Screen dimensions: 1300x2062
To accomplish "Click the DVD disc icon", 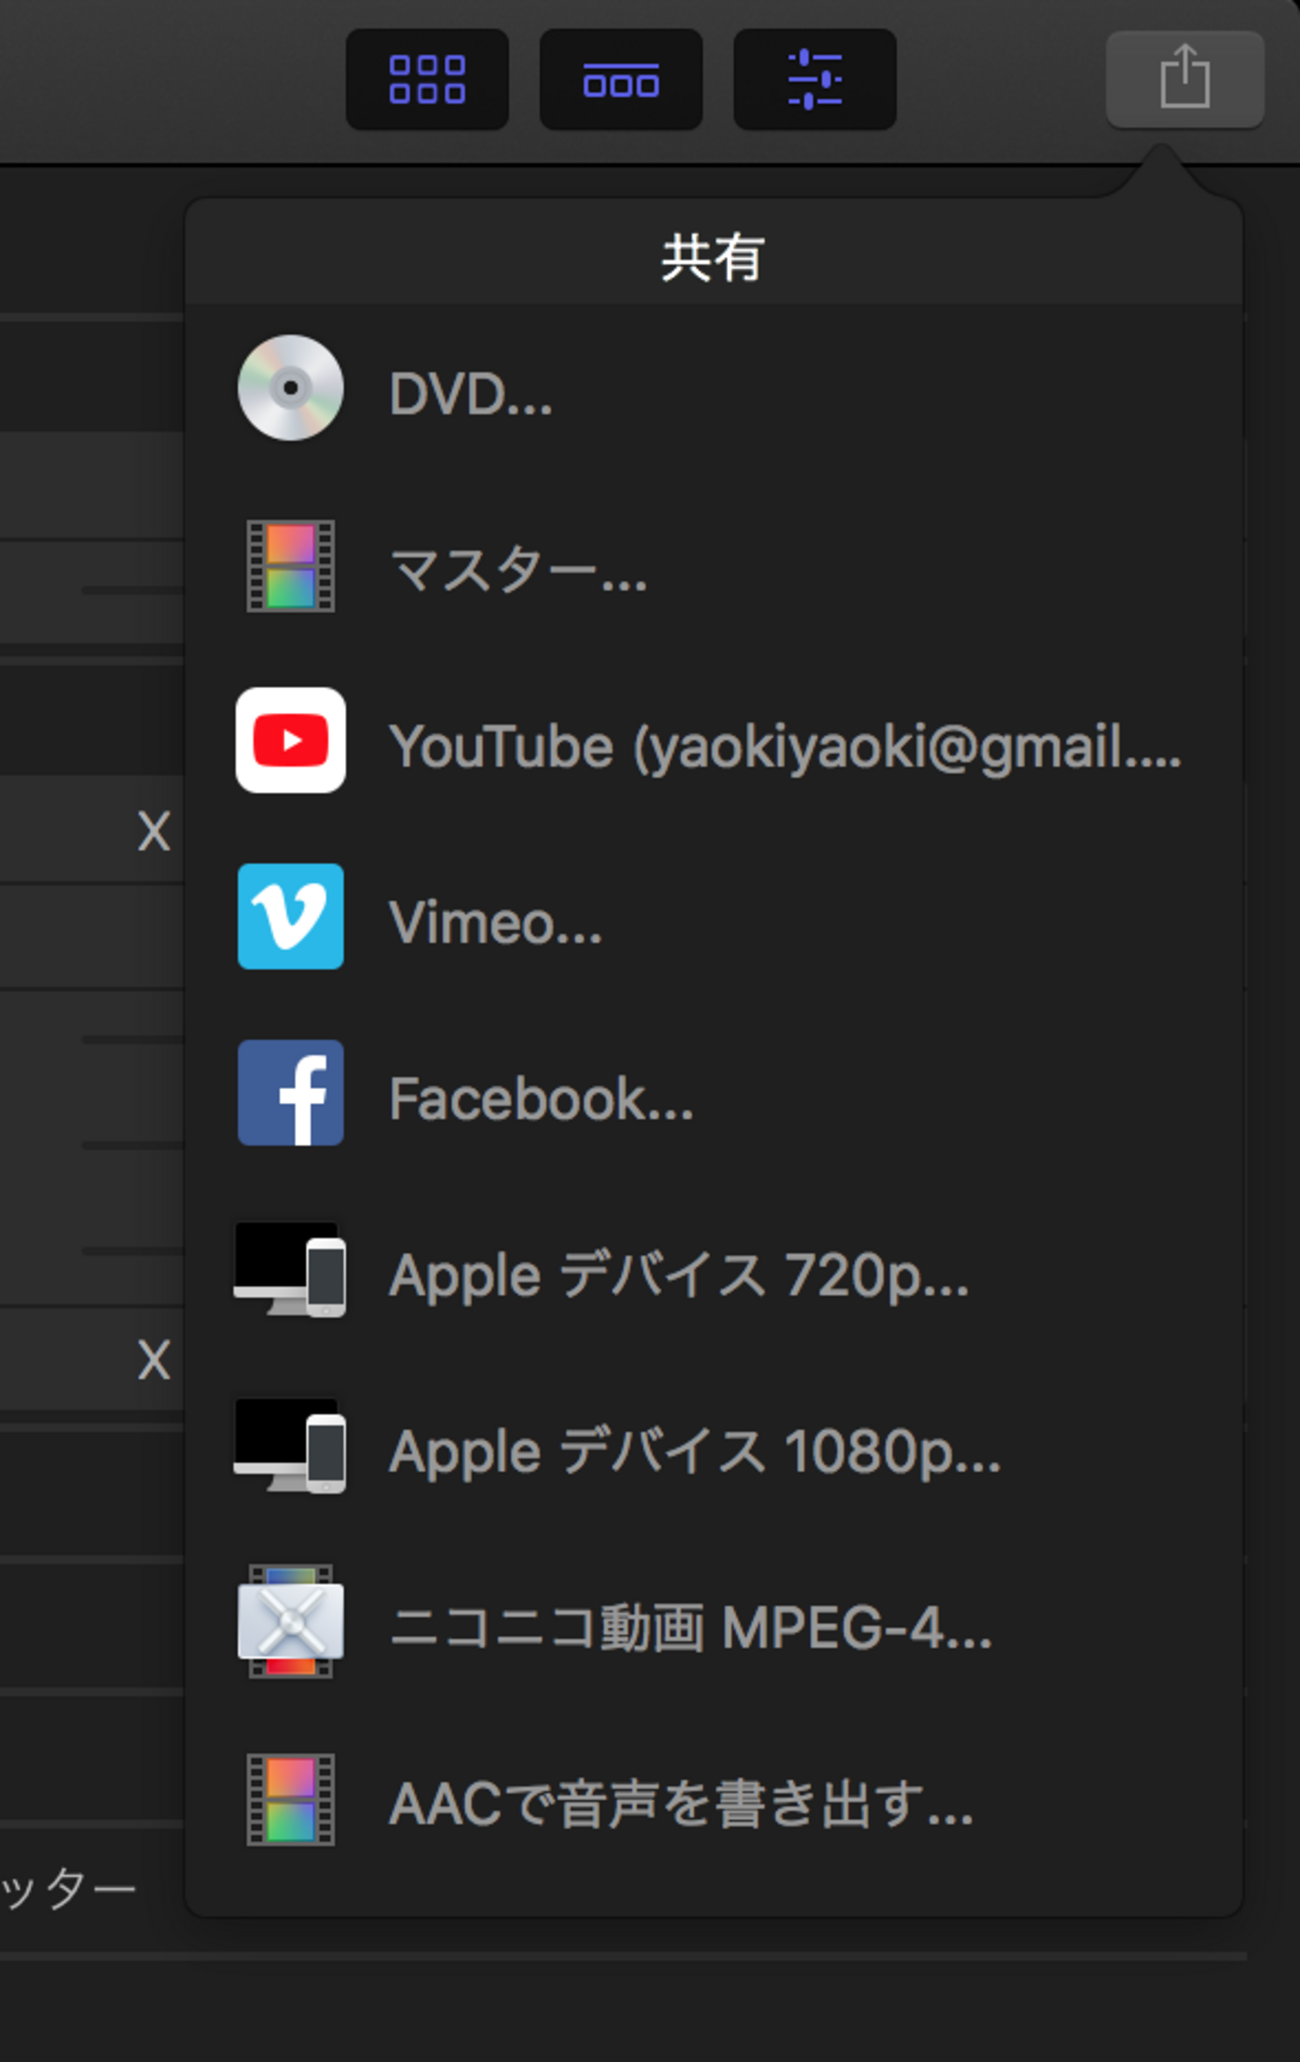I will 290,388.
